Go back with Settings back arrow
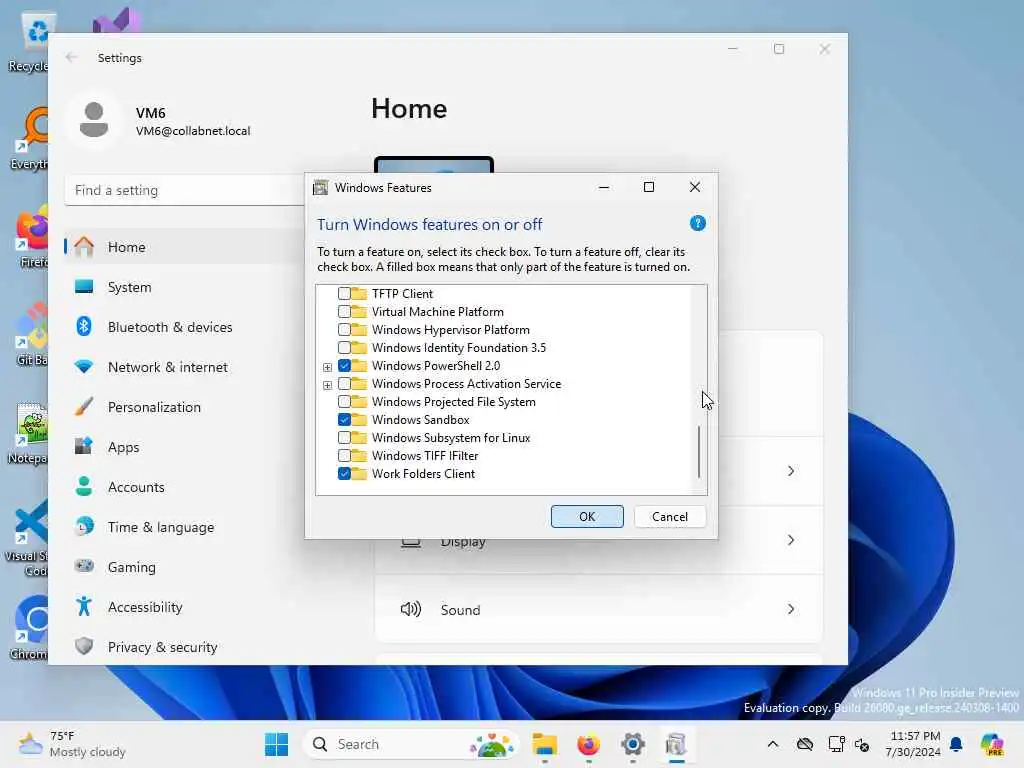This screenshot has height=768, width=1024. tap(72, 57)
